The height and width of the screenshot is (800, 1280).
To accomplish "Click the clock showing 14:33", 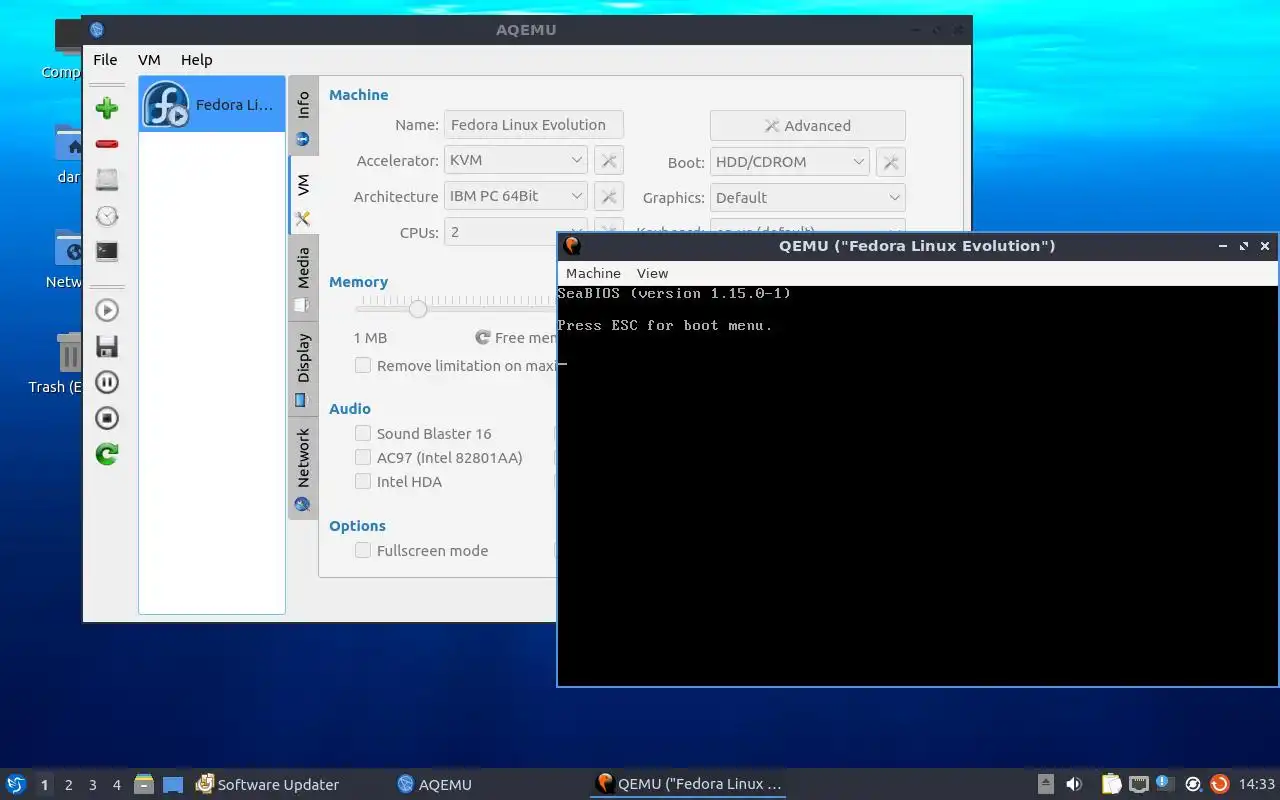I will click(x=1257, y=784).
